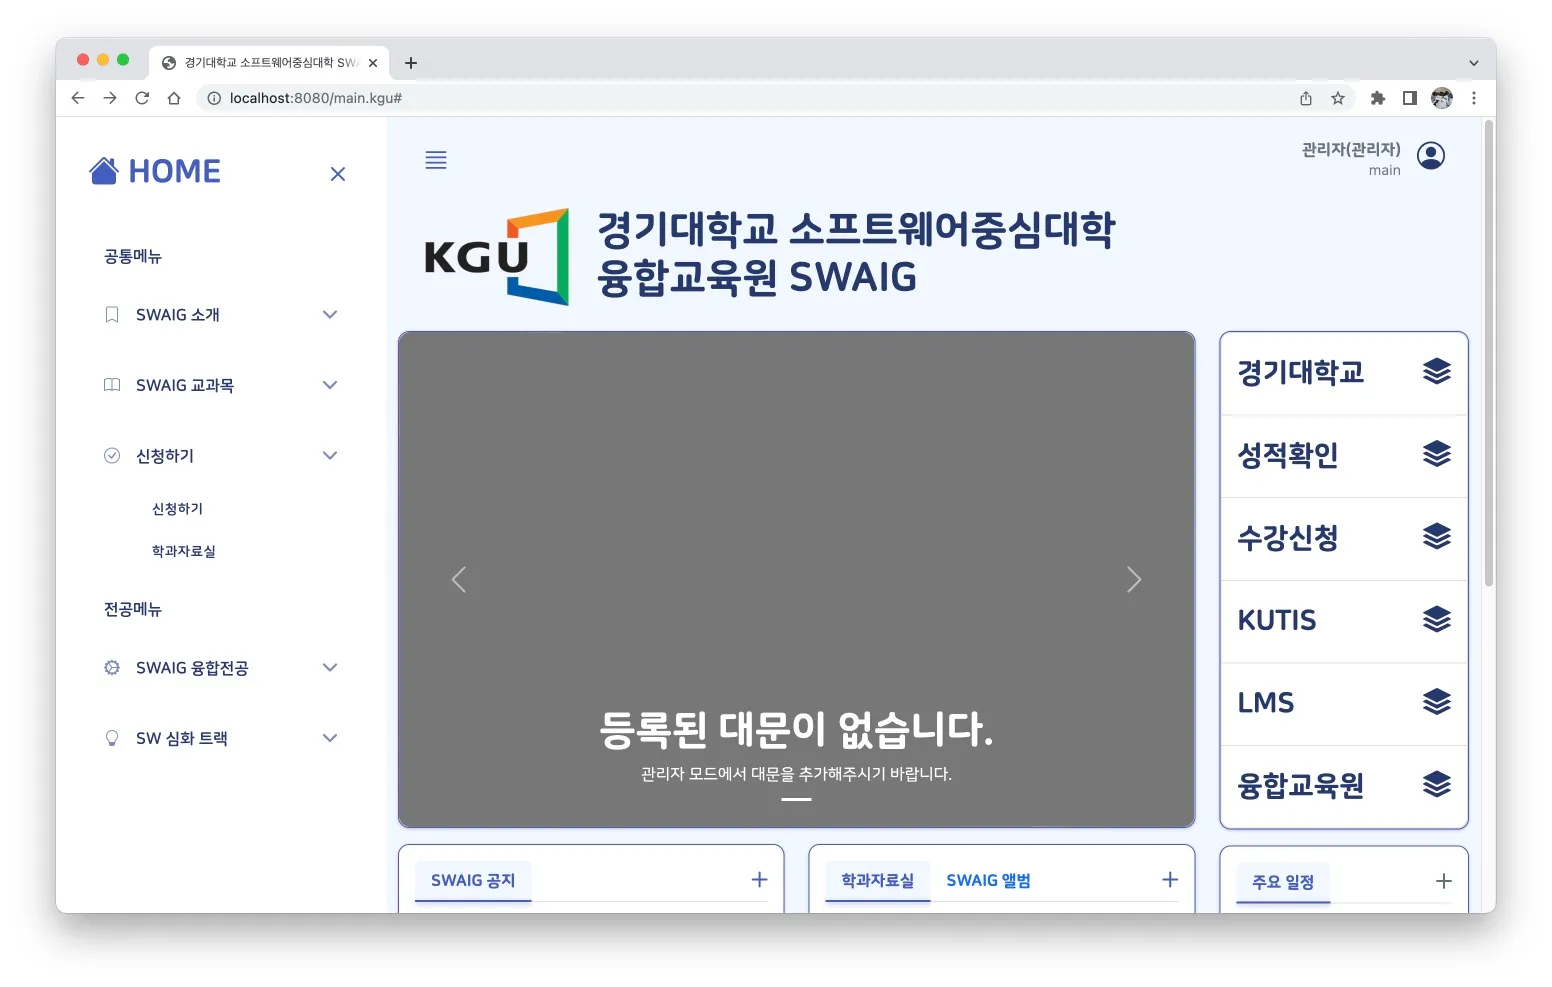Screen dimensions: 1552x987
Task: Open the LMS quick link icon
Action: tap(1437, 701)
